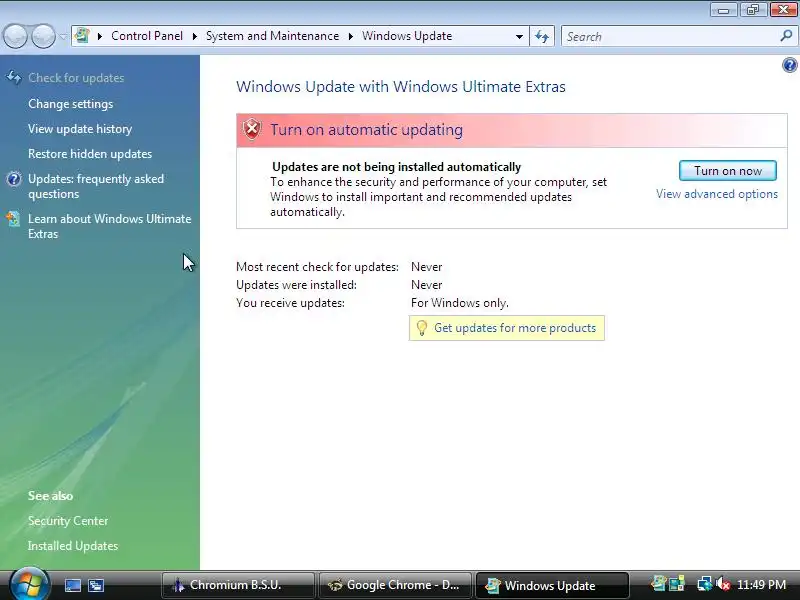Click Get updates for more products link
Image resolution: width=800 pixels, height=600 pixels.
515,328
